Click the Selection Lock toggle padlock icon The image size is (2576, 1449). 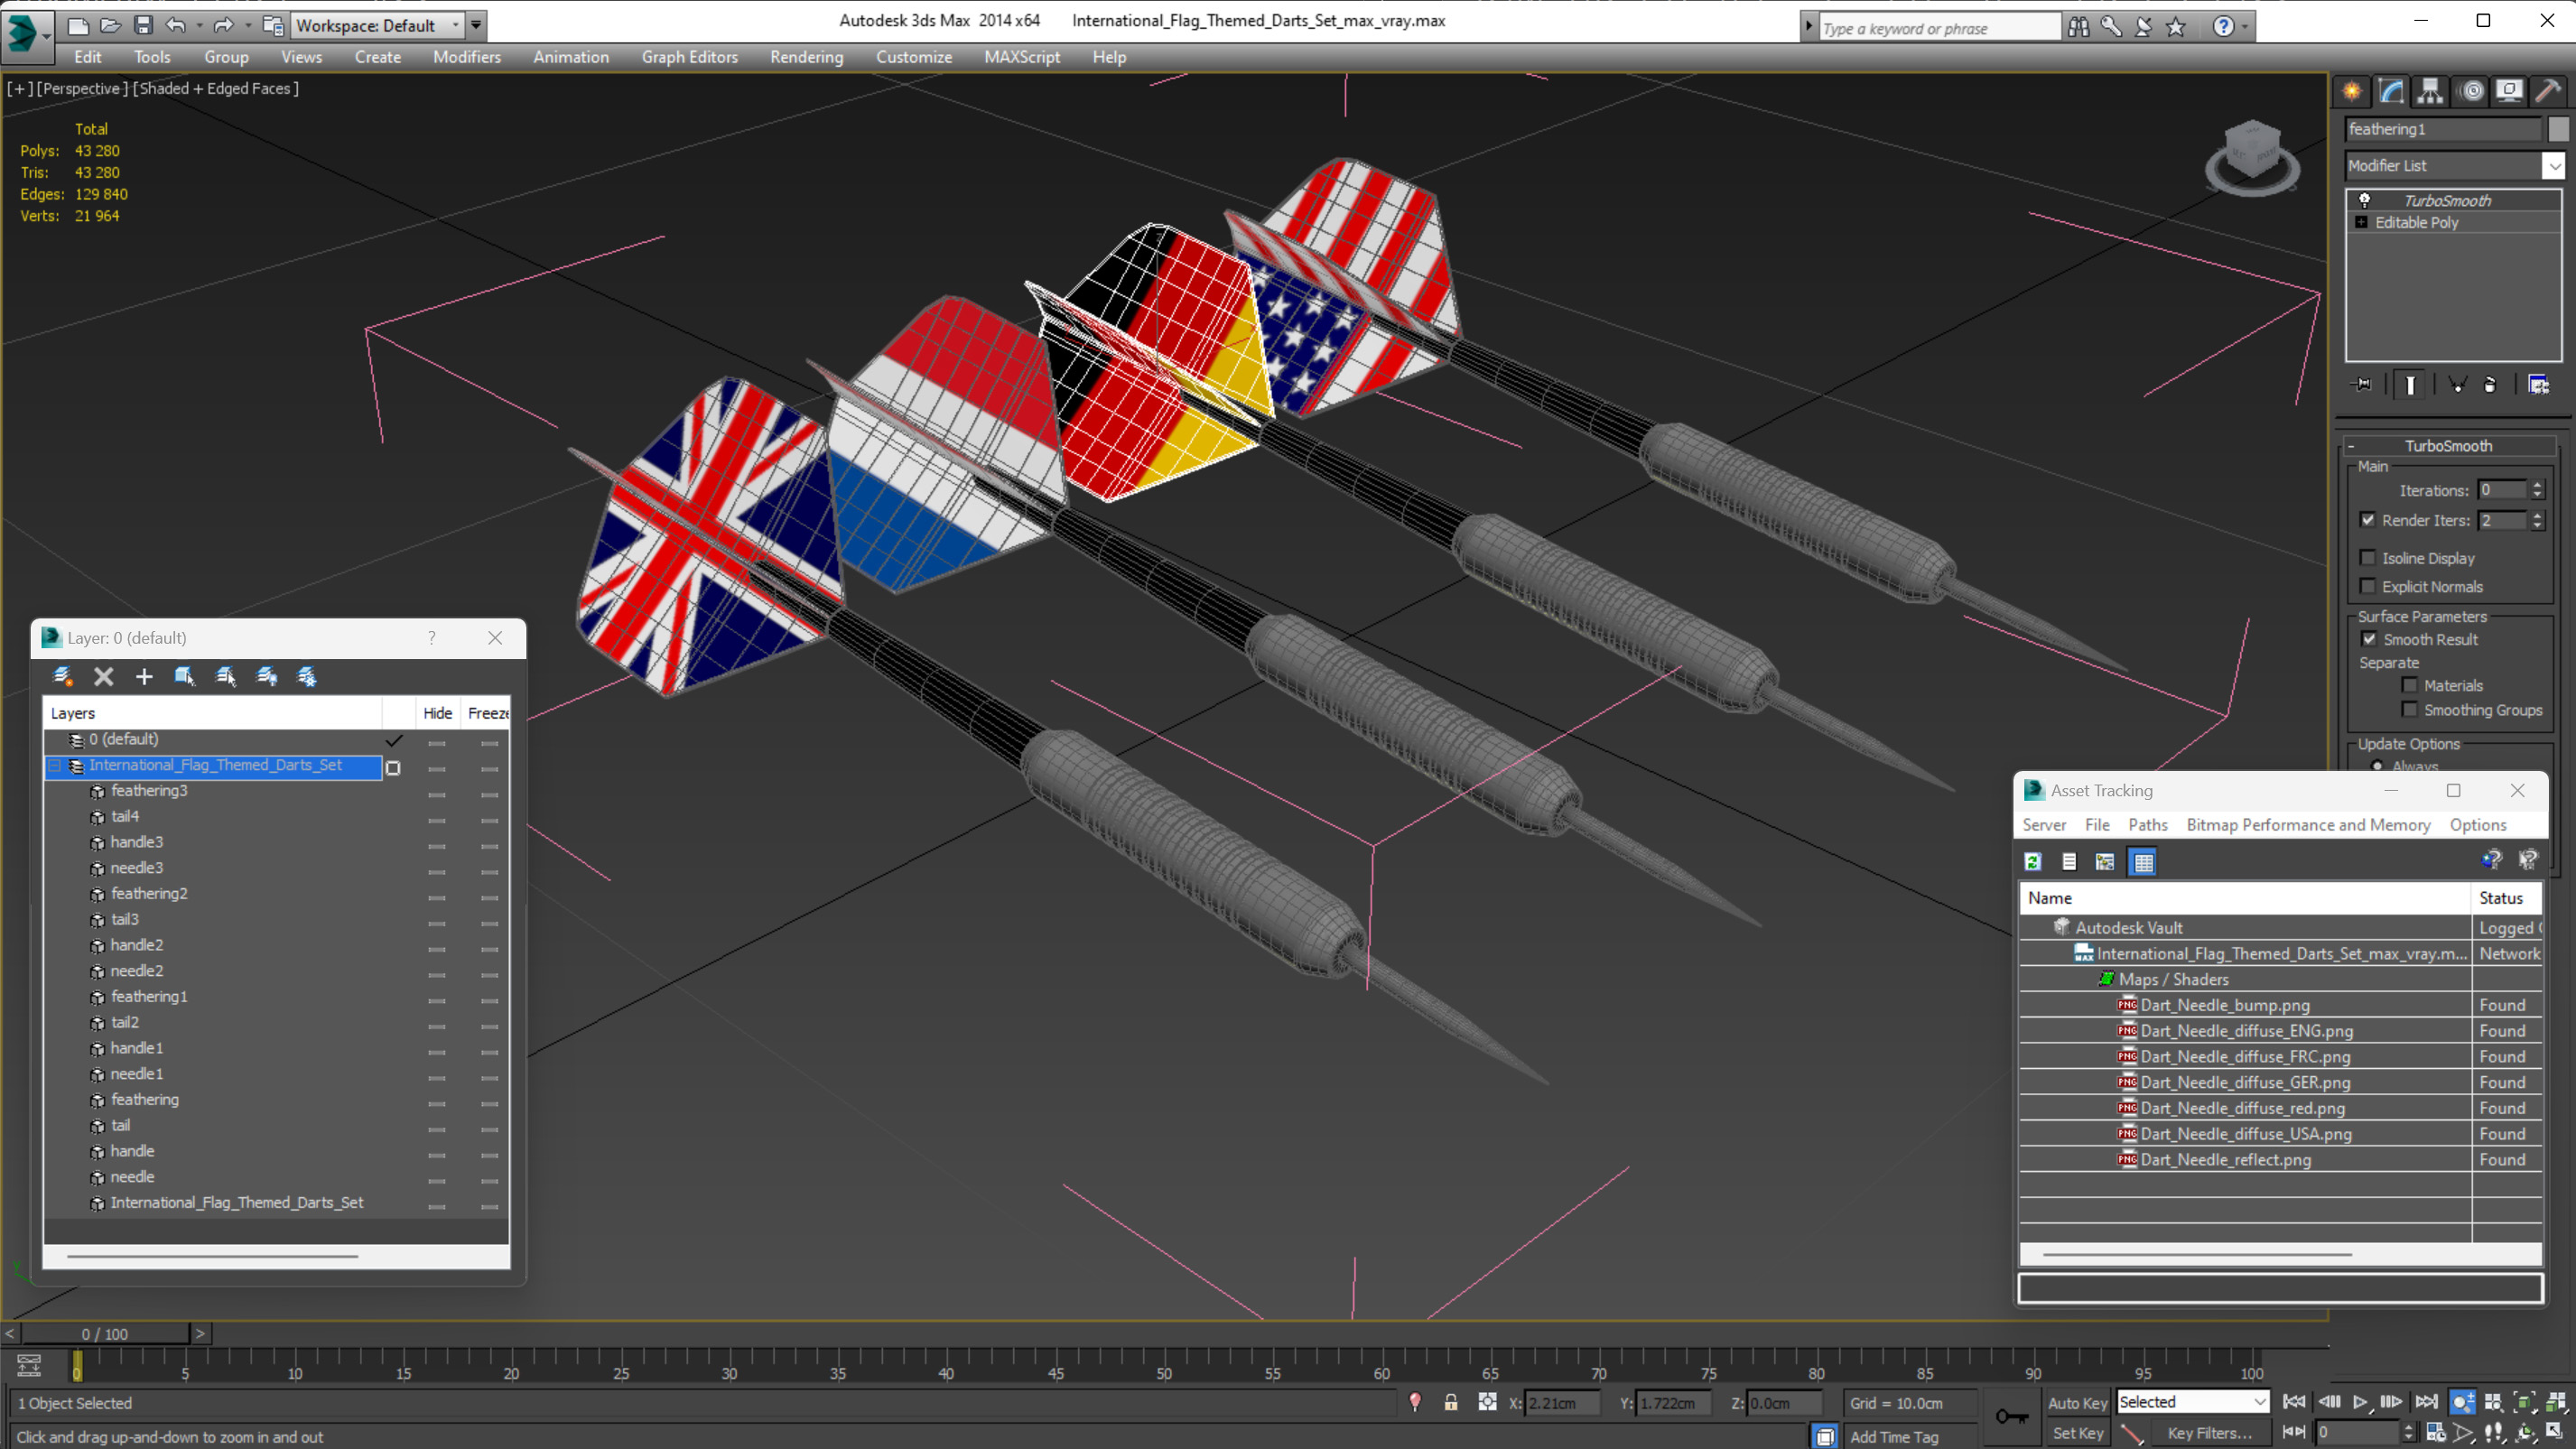pyautogui.click(x=1450, y=1402)
